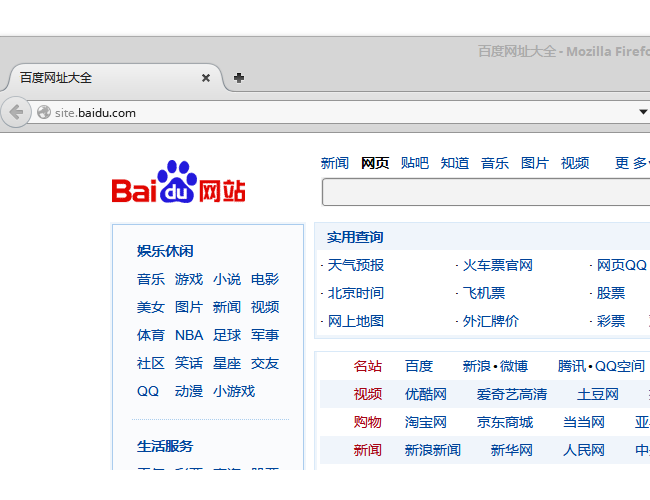The width and height of the screenshot is (650, 500).
Task: Click the 娱乐休闲 section heading
Action: tap(165, 251)
